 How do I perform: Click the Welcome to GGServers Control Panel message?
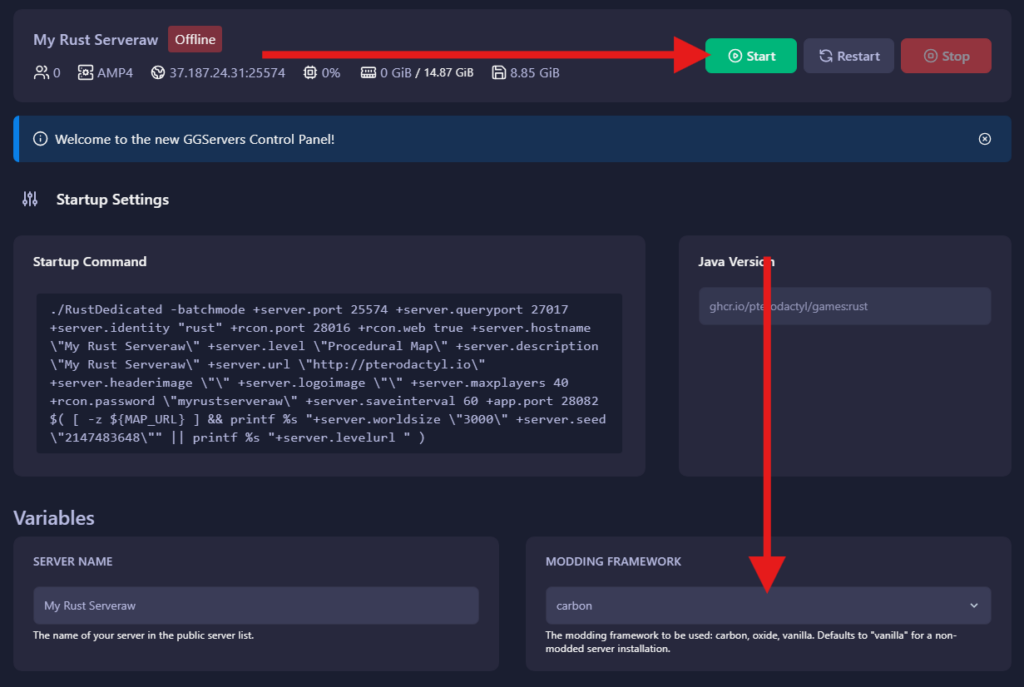[x=195, y=139]
